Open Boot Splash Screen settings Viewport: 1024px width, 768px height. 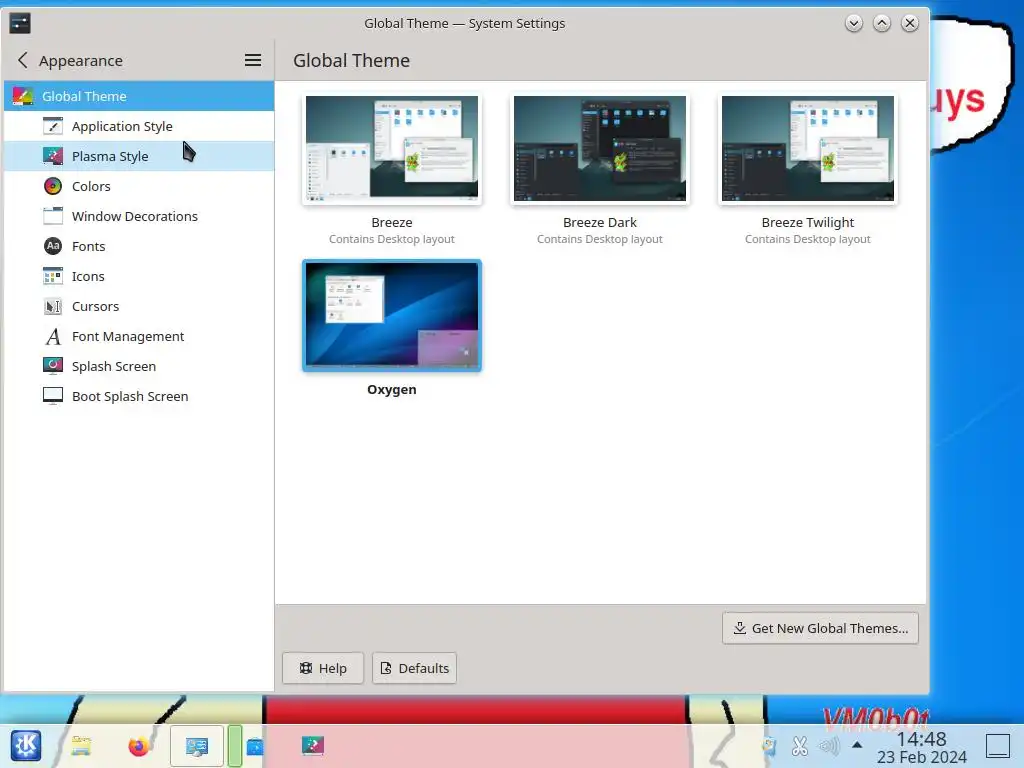(x=139, y=396)
